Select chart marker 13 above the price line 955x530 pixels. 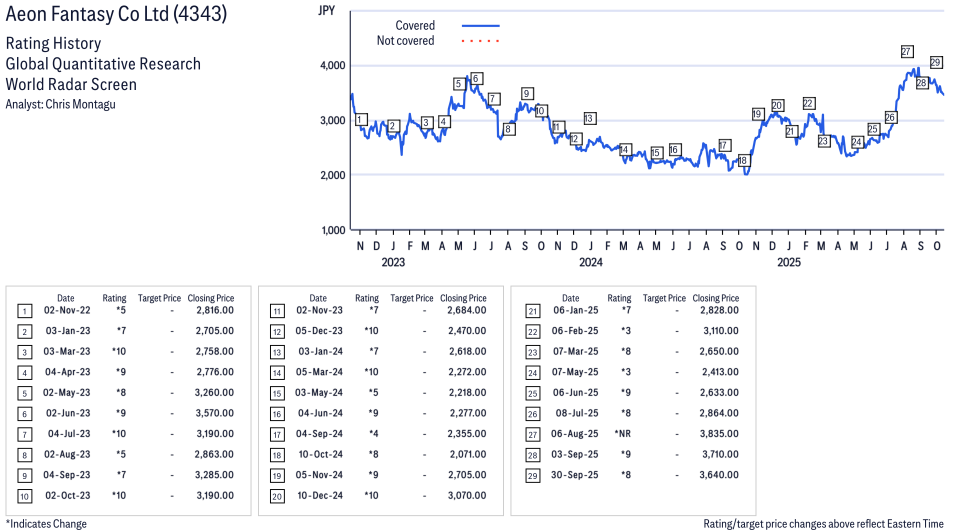click(x=589, y=118)
